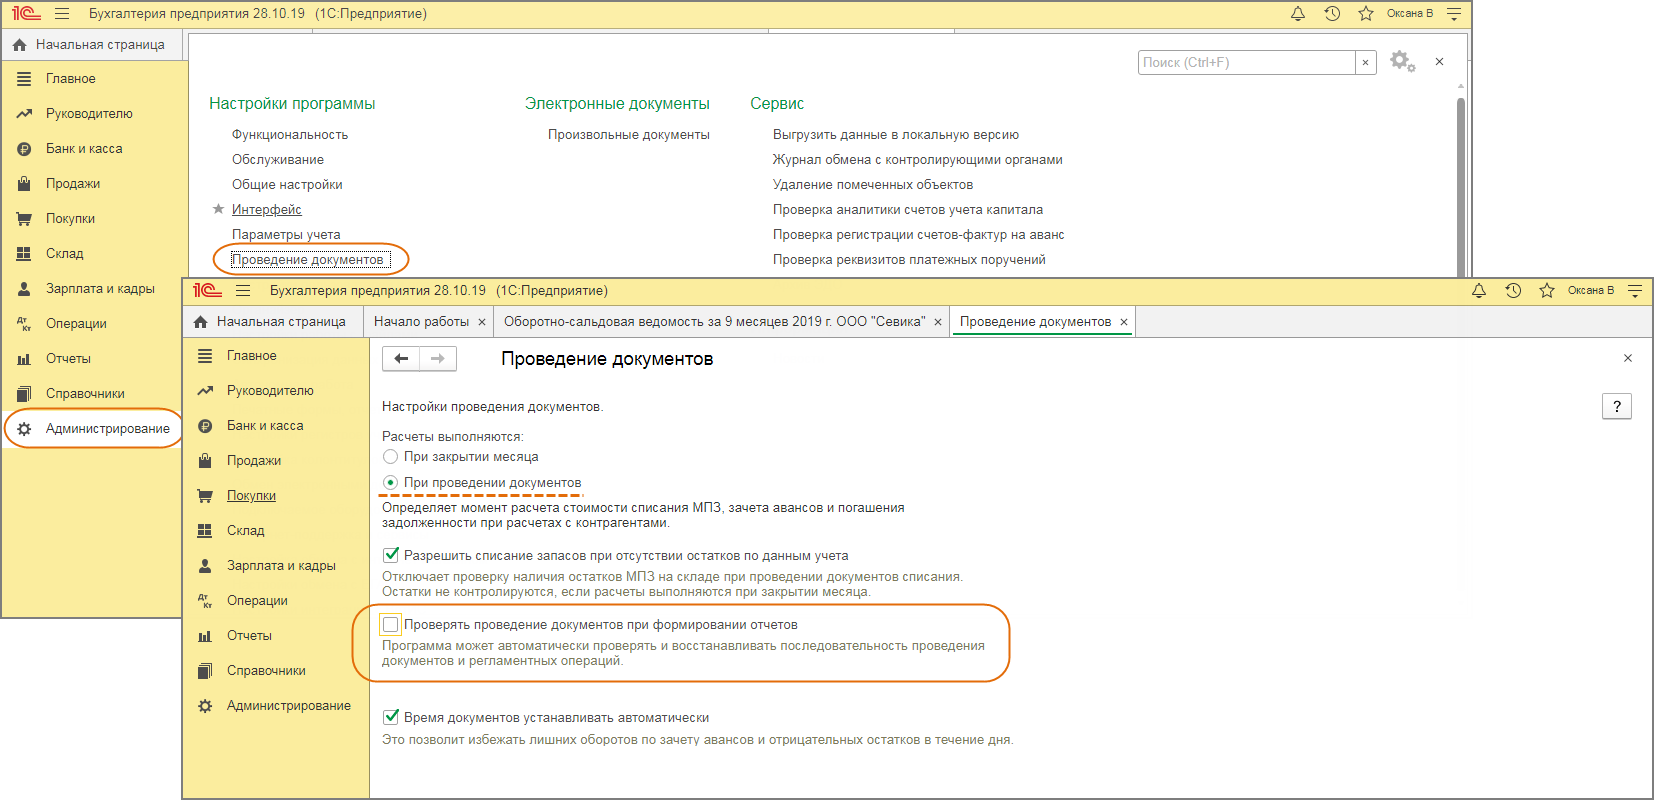This screenshot has width=1656, height=801.
Task: Enable 'Проверять проведение документов при формировании отчетов'
Action: click(391, 625)
